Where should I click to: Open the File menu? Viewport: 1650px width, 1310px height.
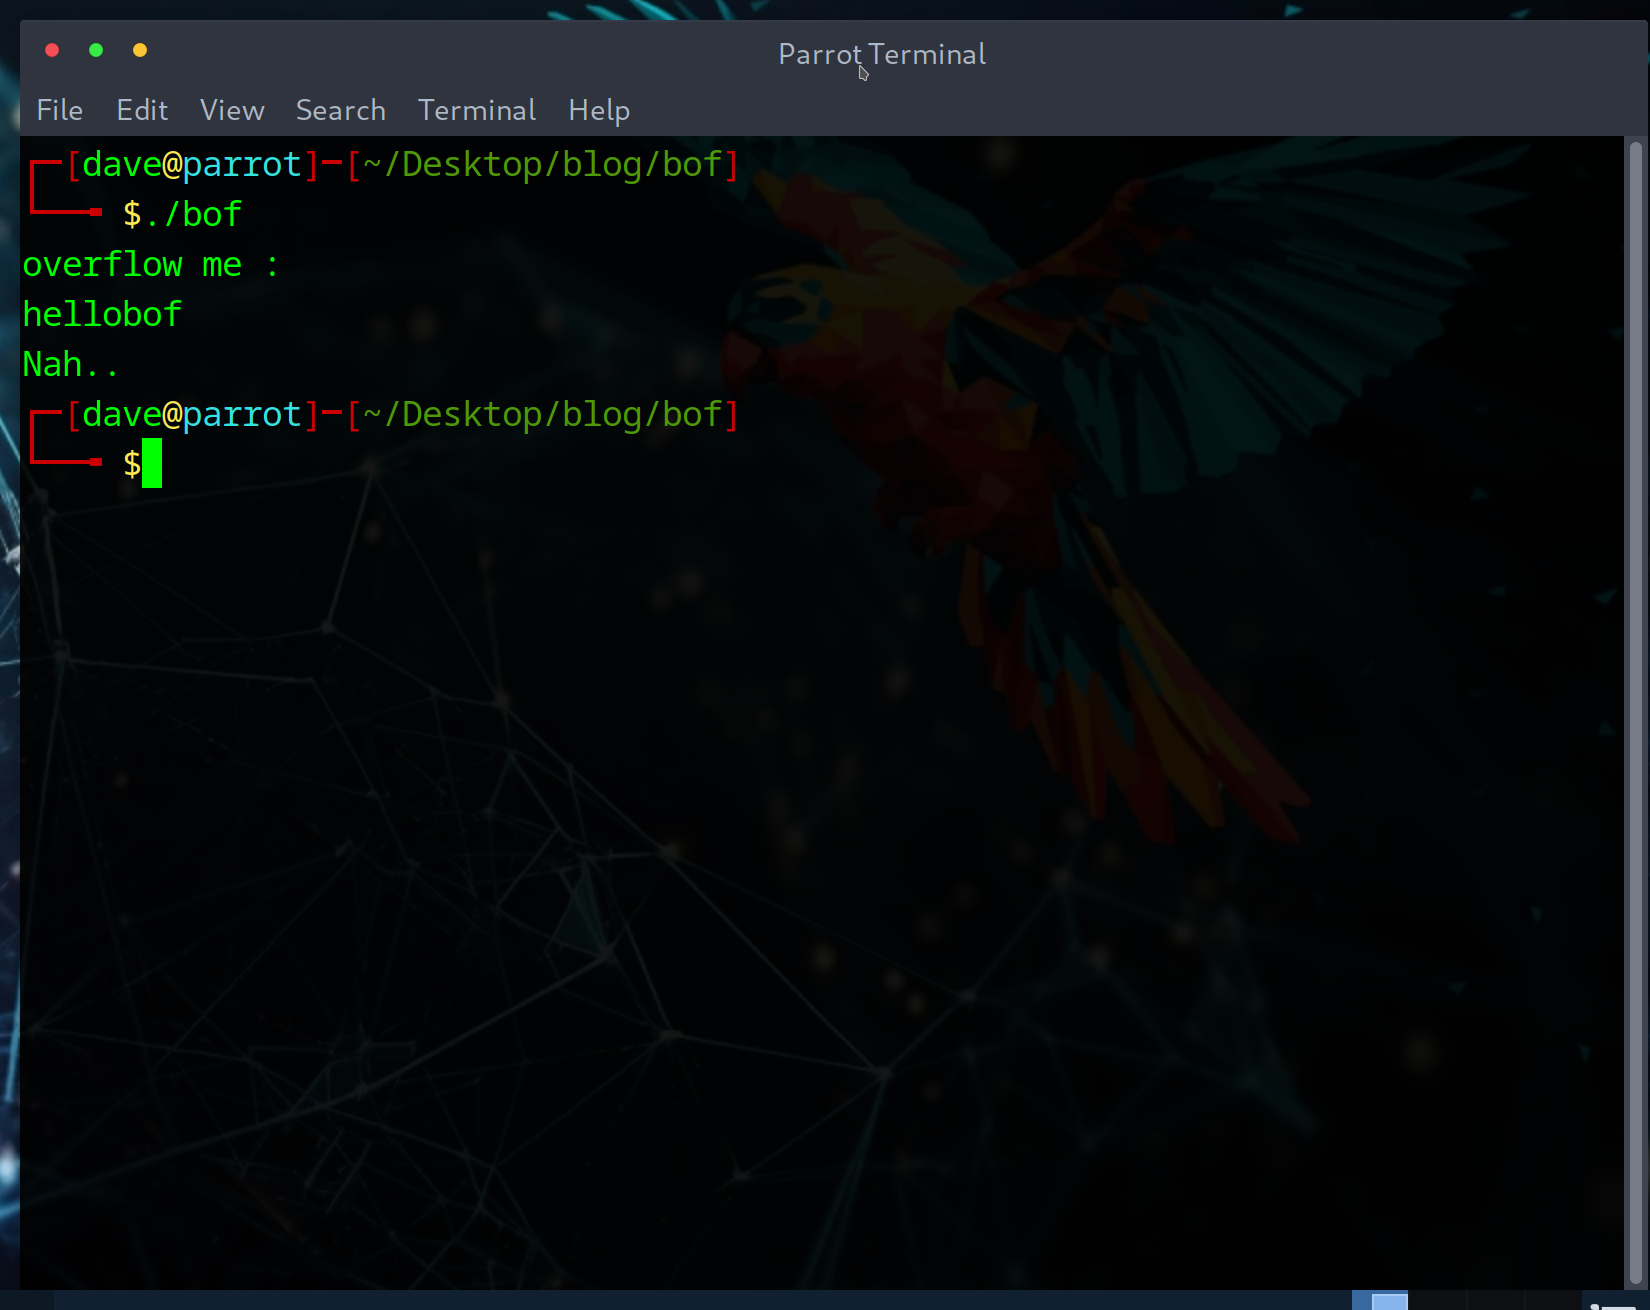click(x=59, y=110)
